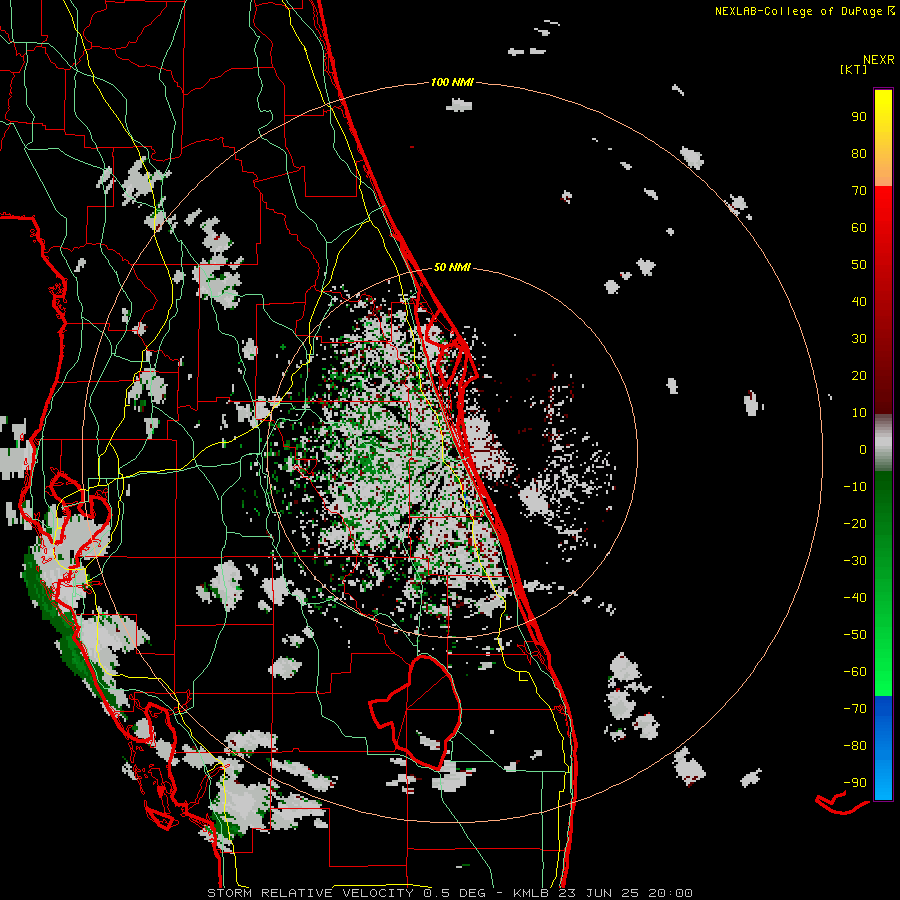Click the -30 knot scale value
The image size is (900, 900).
(855, 561)
